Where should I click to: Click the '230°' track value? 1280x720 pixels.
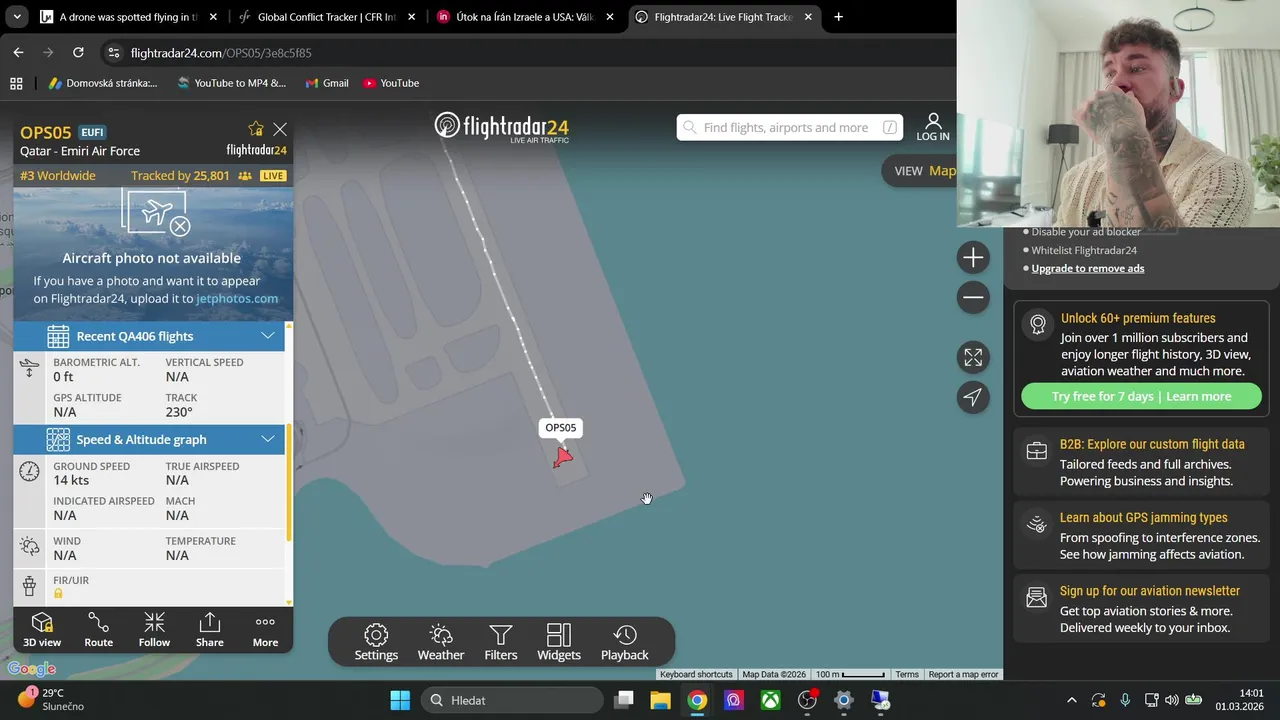(179, 412)
